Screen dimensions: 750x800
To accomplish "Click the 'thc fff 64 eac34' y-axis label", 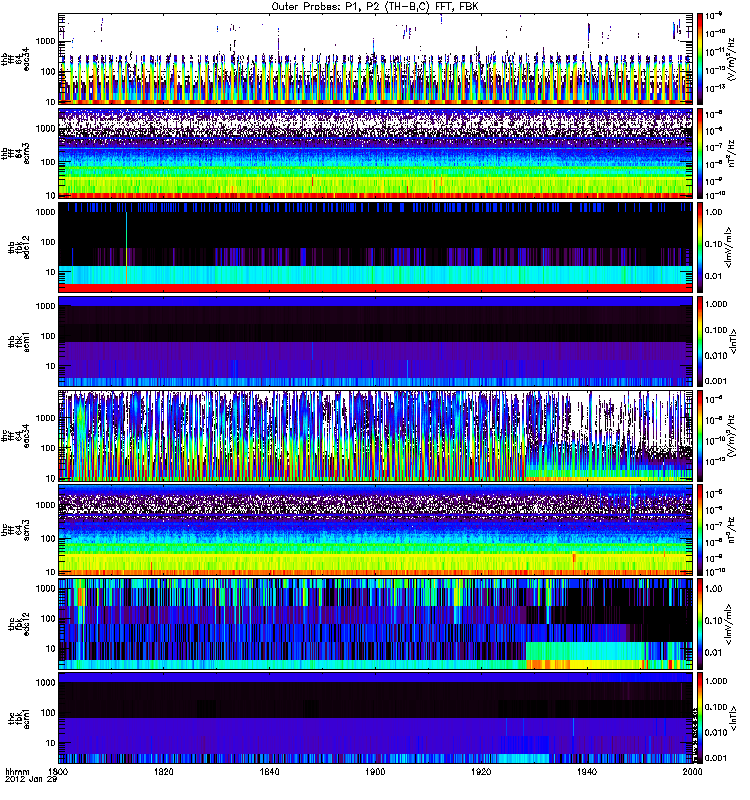I will point(15,436).
